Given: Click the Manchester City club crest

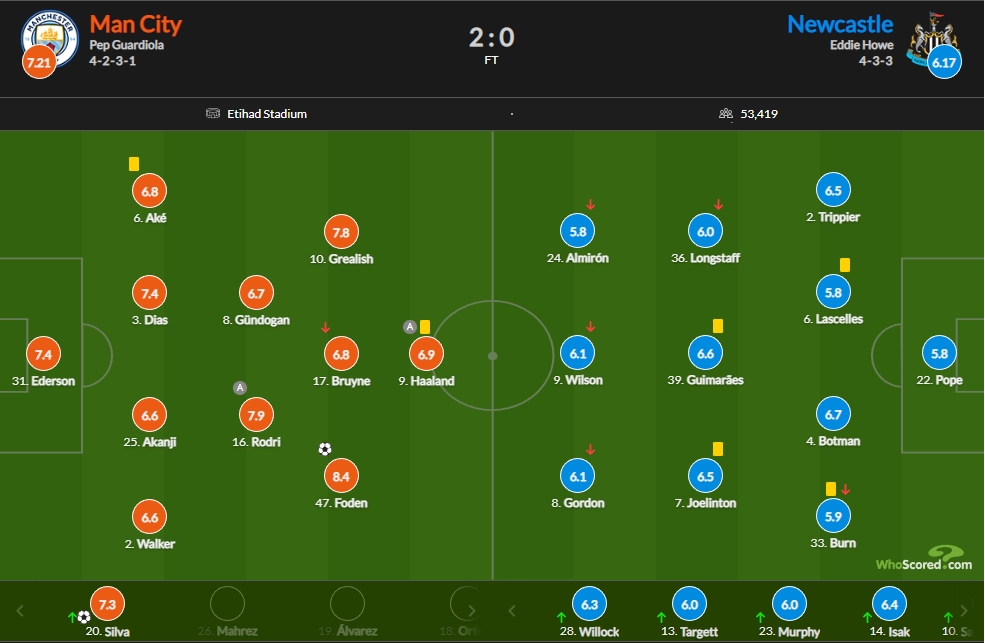Looking at the screenshot, I should [50, 38].
